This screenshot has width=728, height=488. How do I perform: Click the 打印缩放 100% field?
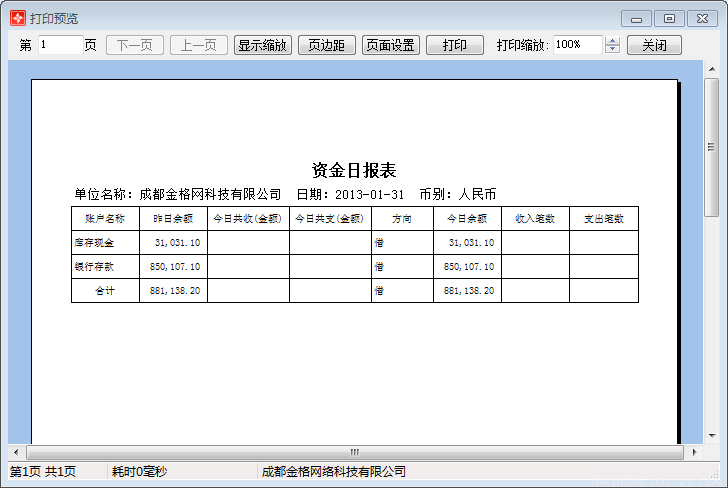click(577, 45)
